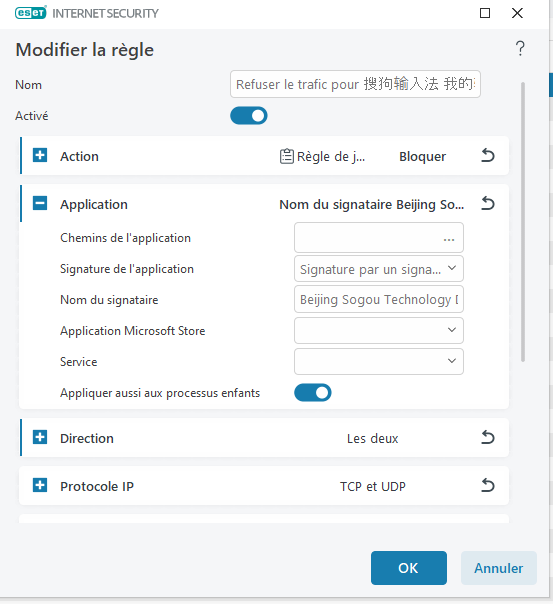
Task: Expand the Direction section
Action: coord(40,437)
